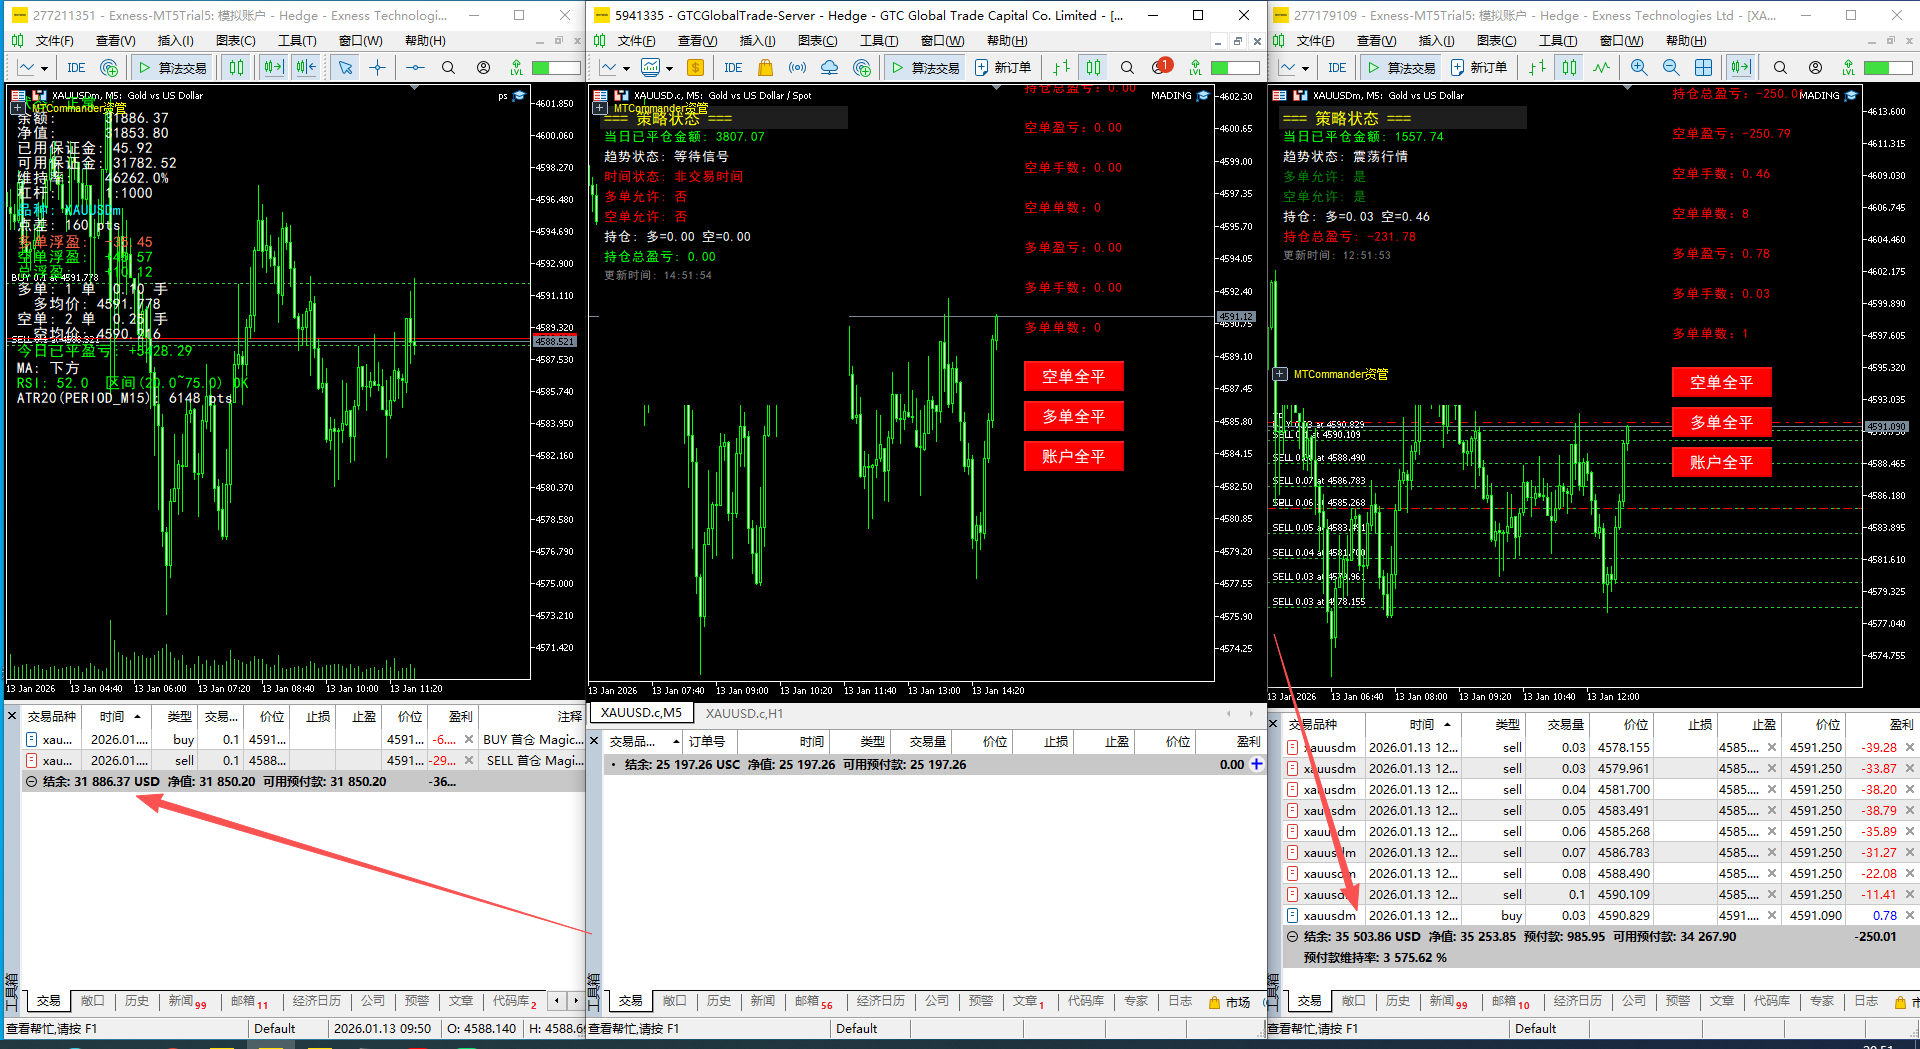The height and width of the screenshot is (1049, 1920).
Task: Click the dollar sign icon in GTC toolbar
Action: (695, 68)
